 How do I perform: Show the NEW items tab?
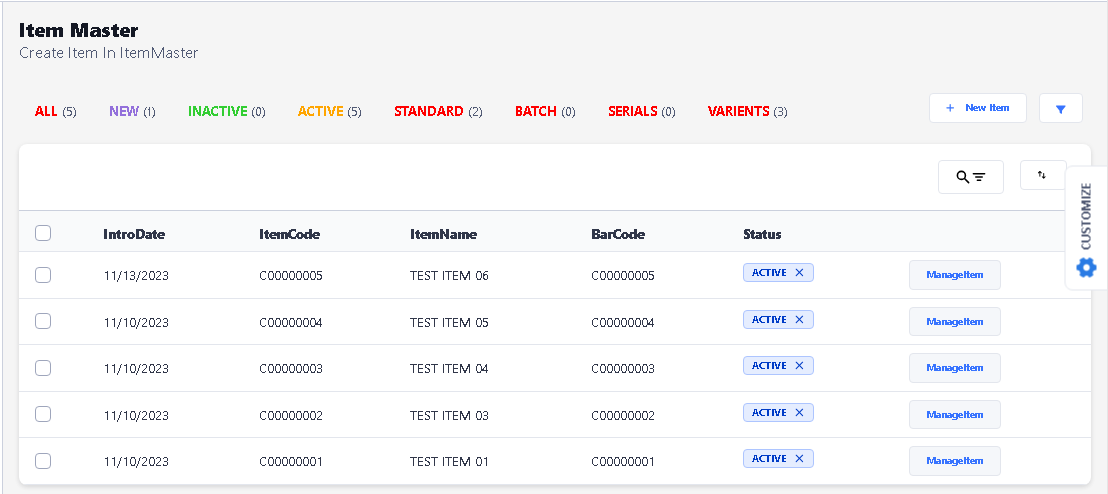click(124, 111)
